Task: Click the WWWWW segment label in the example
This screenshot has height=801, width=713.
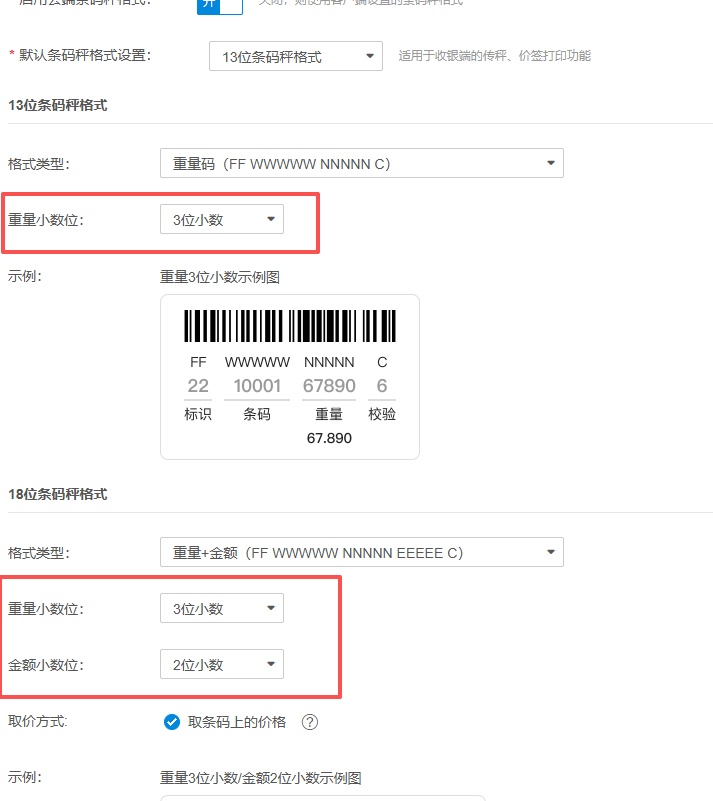Action: [x=257, y=362]
